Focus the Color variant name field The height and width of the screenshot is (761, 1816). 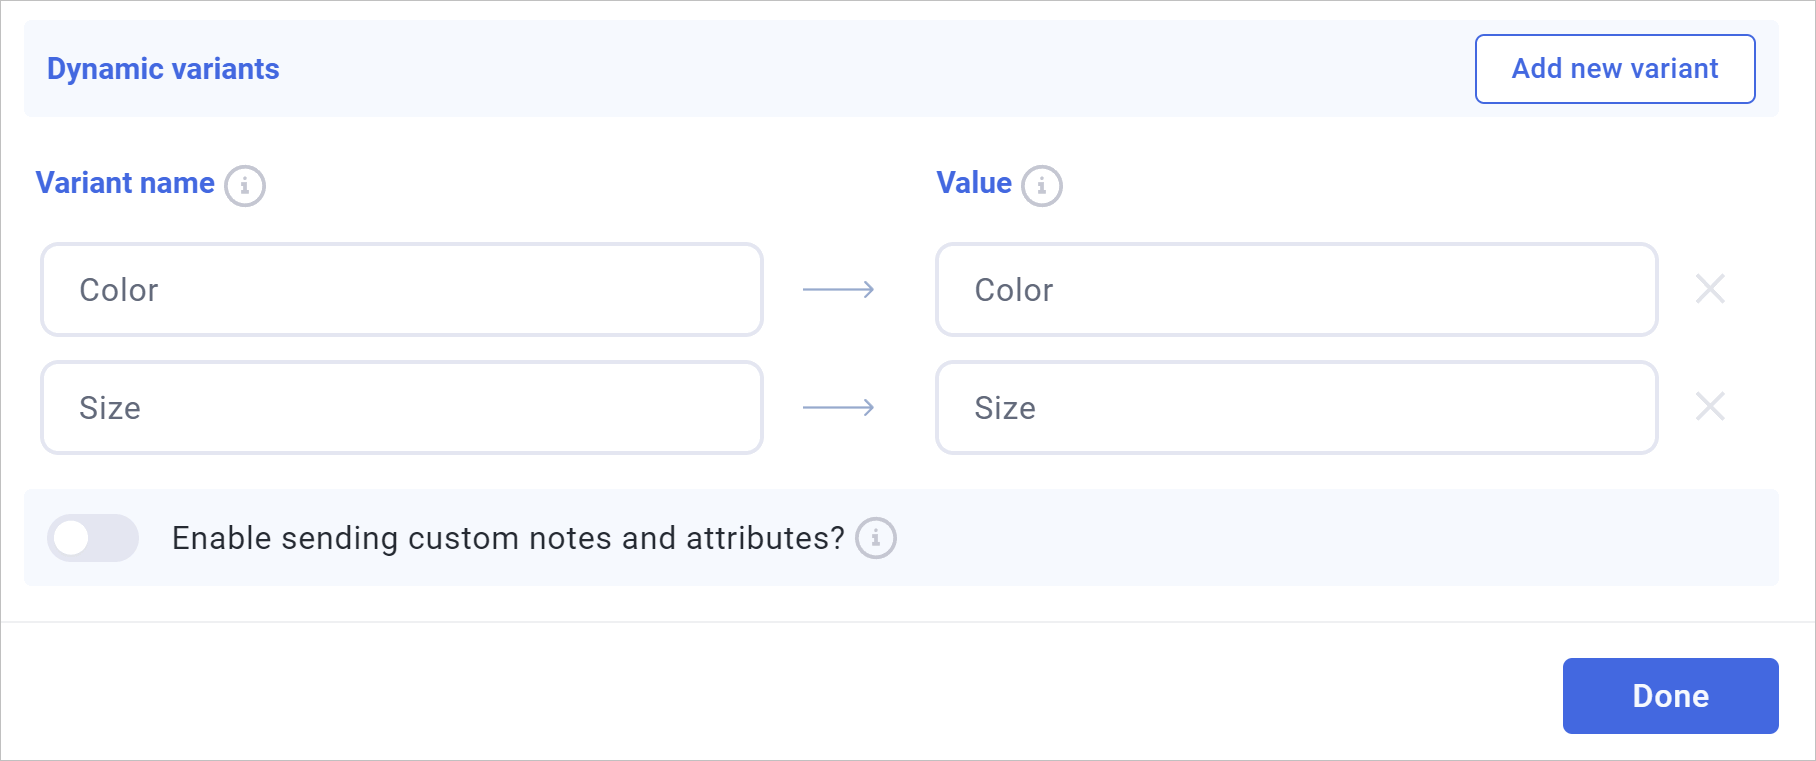point(402,290)
